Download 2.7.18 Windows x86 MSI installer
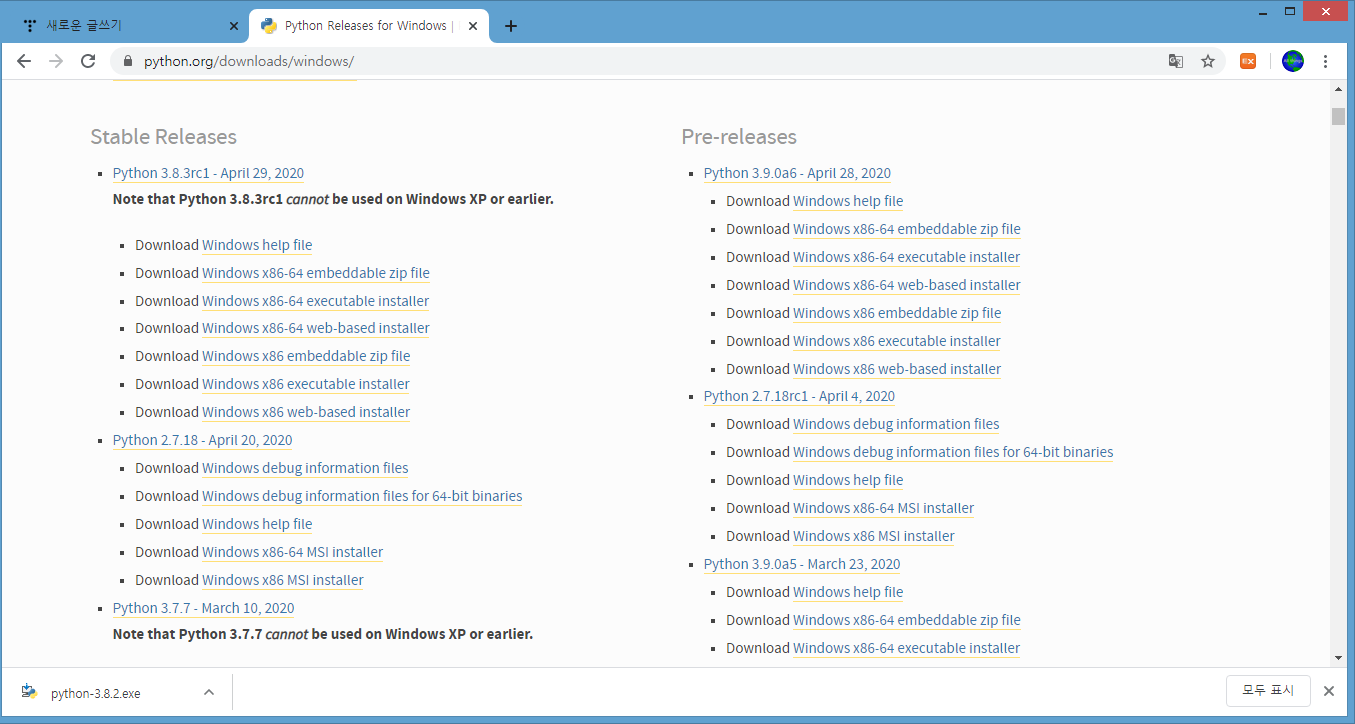The width and height of the screenshot is (1355, 724). click(x=283, y=580)
